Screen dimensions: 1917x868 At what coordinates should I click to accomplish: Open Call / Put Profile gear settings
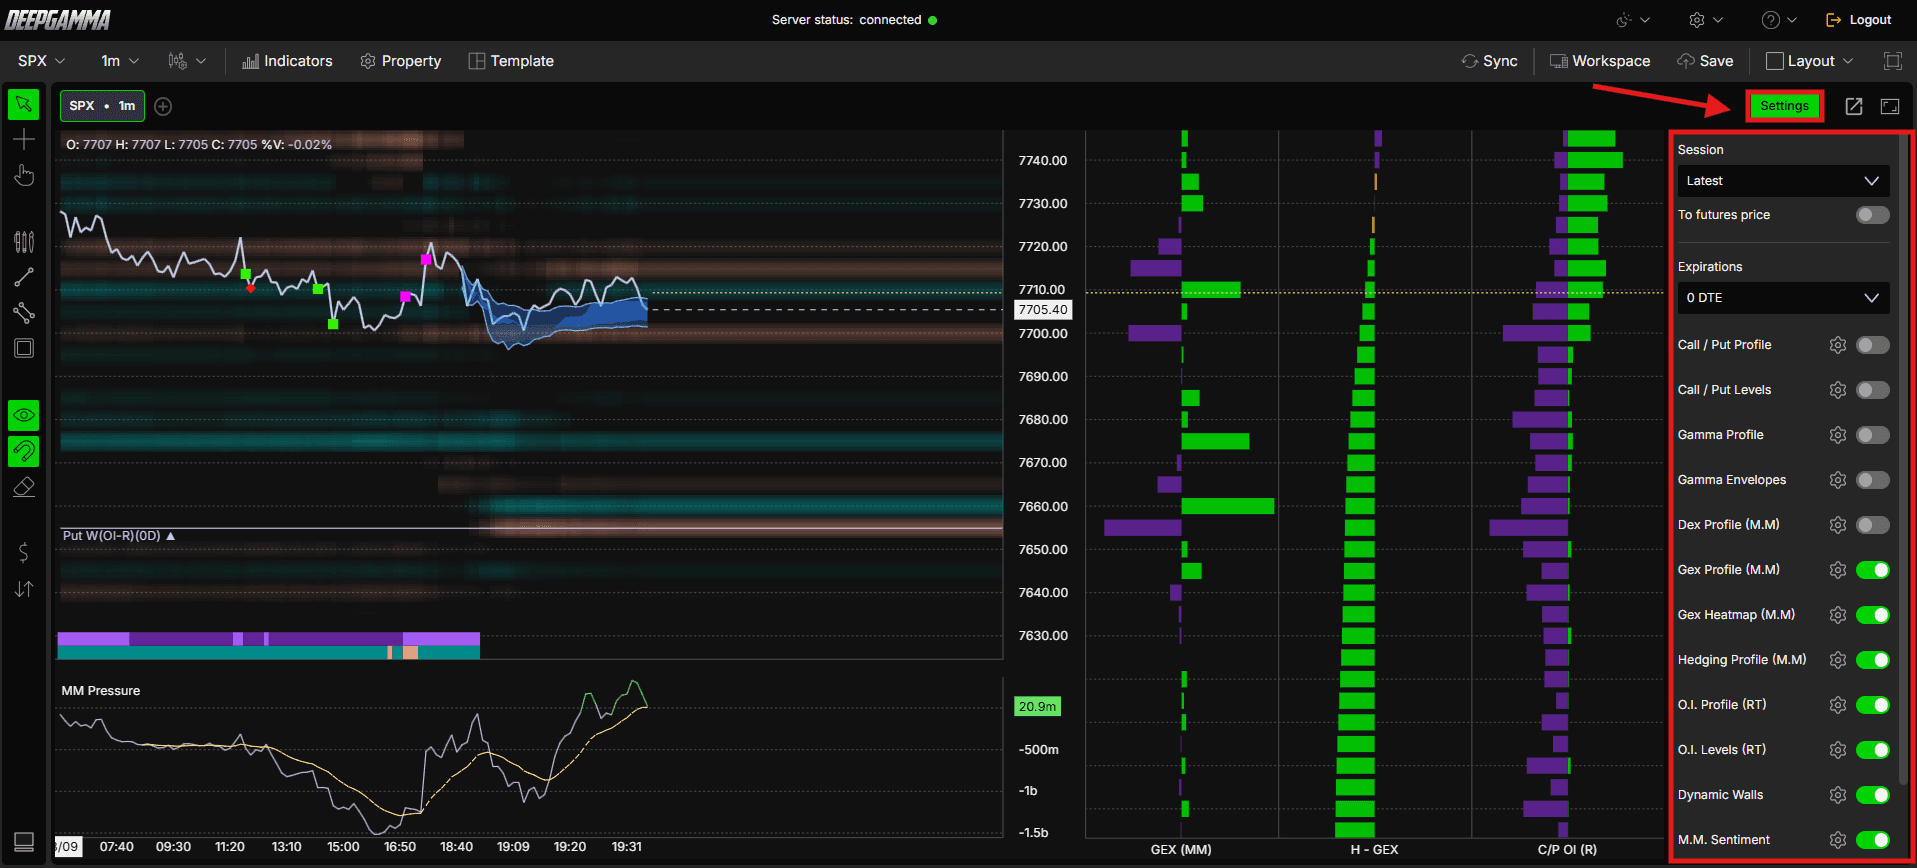(1837, 345)
